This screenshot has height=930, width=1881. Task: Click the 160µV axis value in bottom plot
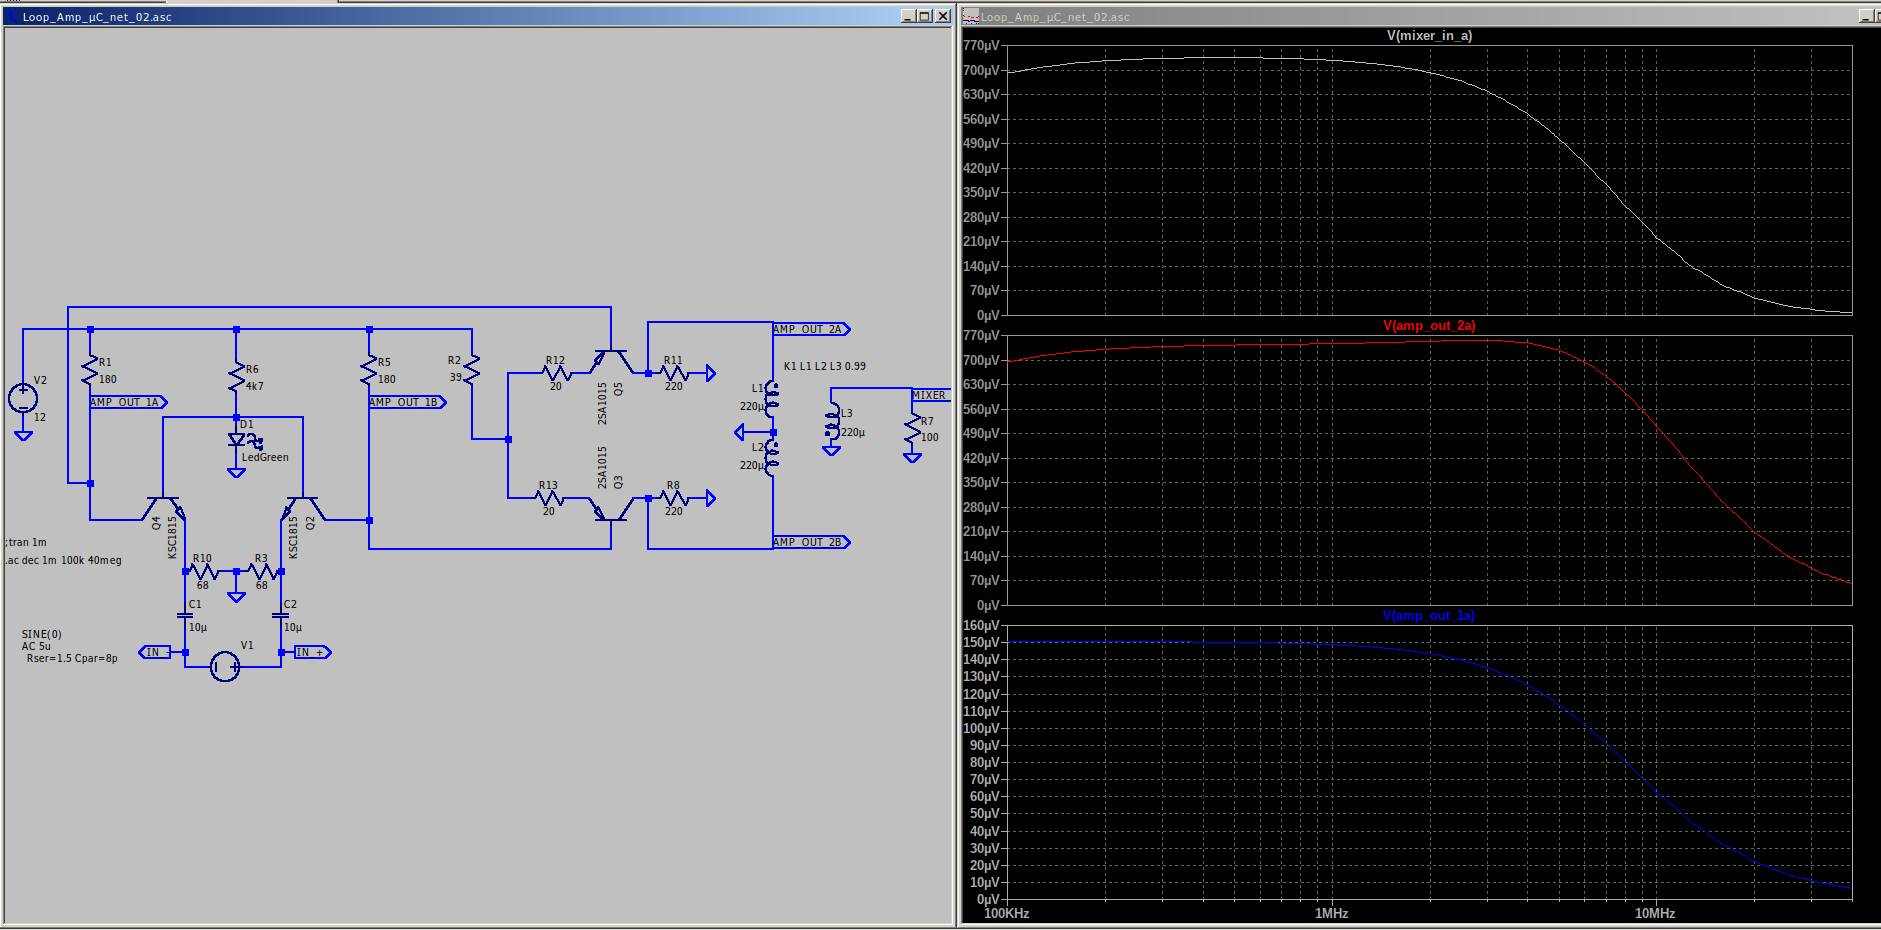coord(981,625)
